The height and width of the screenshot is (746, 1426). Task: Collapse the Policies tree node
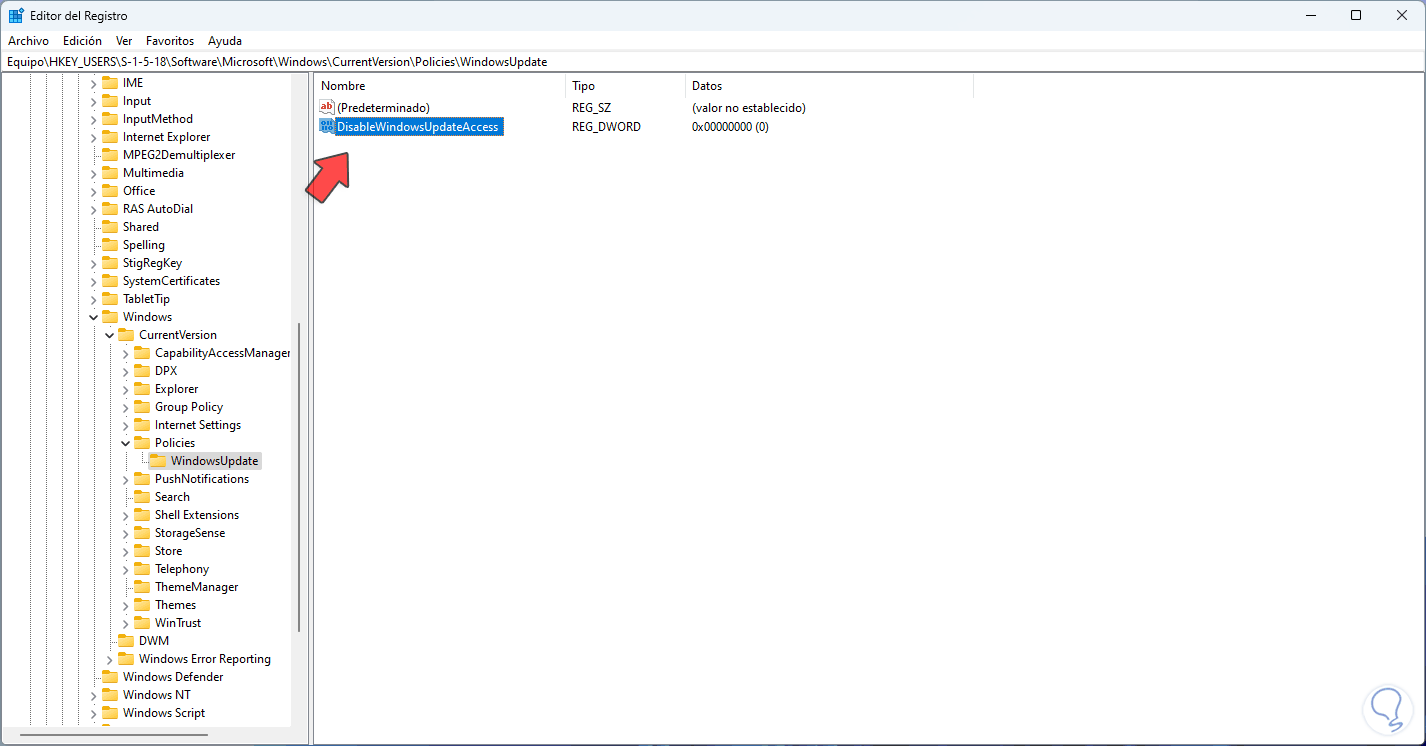click(125, 443)
